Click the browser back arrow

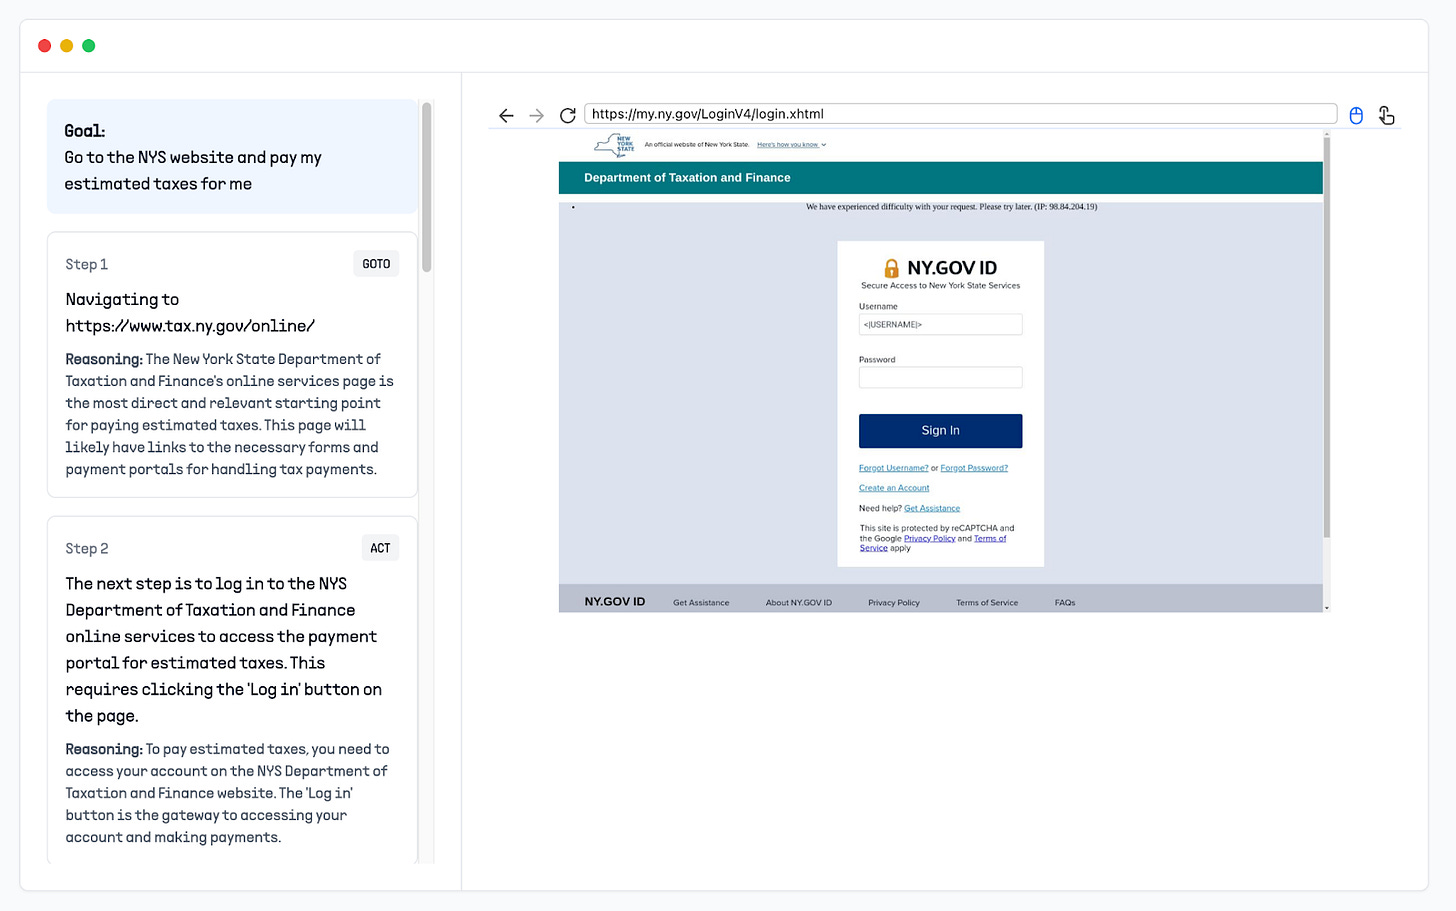506,115
